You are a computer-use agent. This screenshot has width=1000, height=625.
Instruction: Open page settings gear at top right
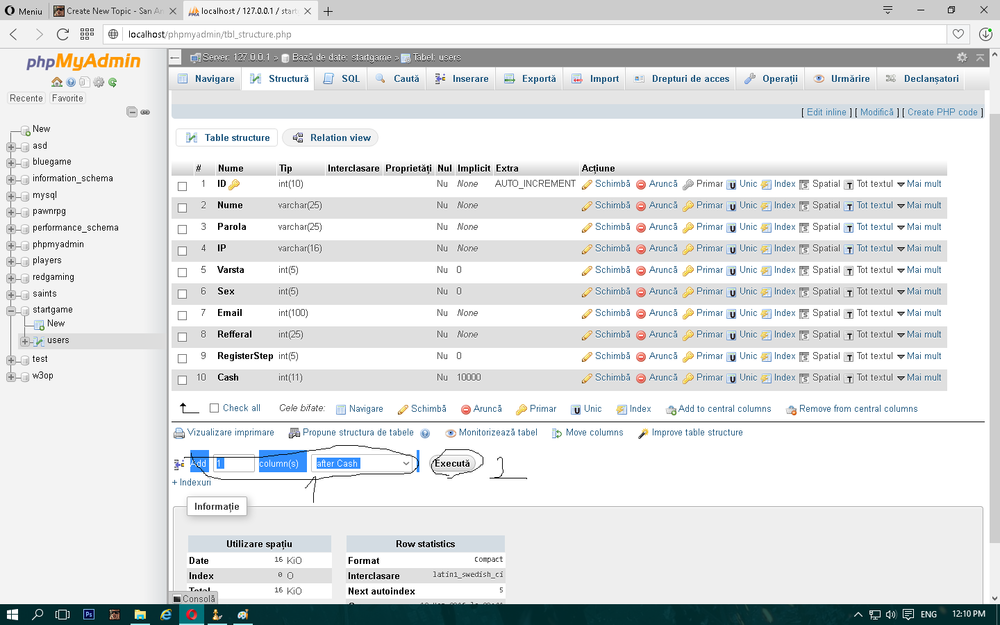coord(962,57)
